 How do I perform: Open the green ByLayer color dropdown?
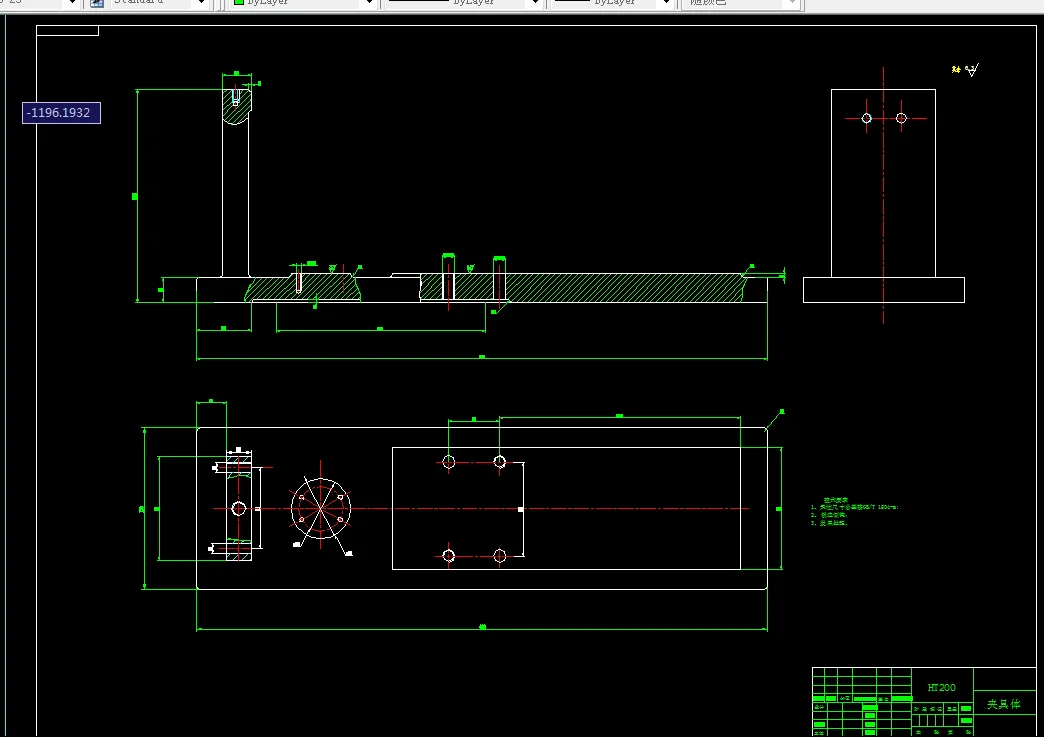(x=304, y=4)
